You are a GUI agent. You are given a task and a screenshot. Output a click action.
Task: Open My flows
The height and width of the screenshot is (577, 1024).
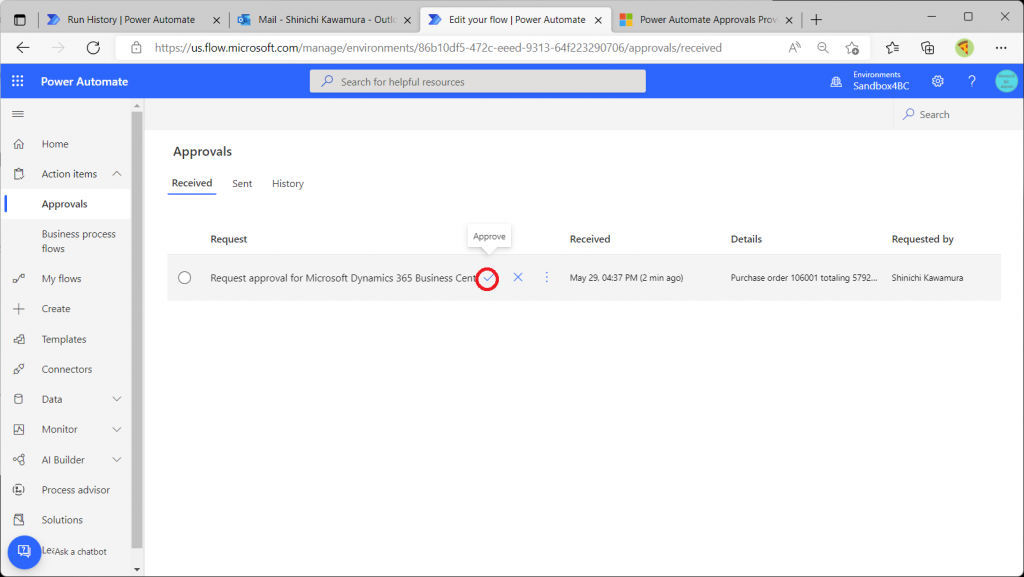click(x=61, y=279)
